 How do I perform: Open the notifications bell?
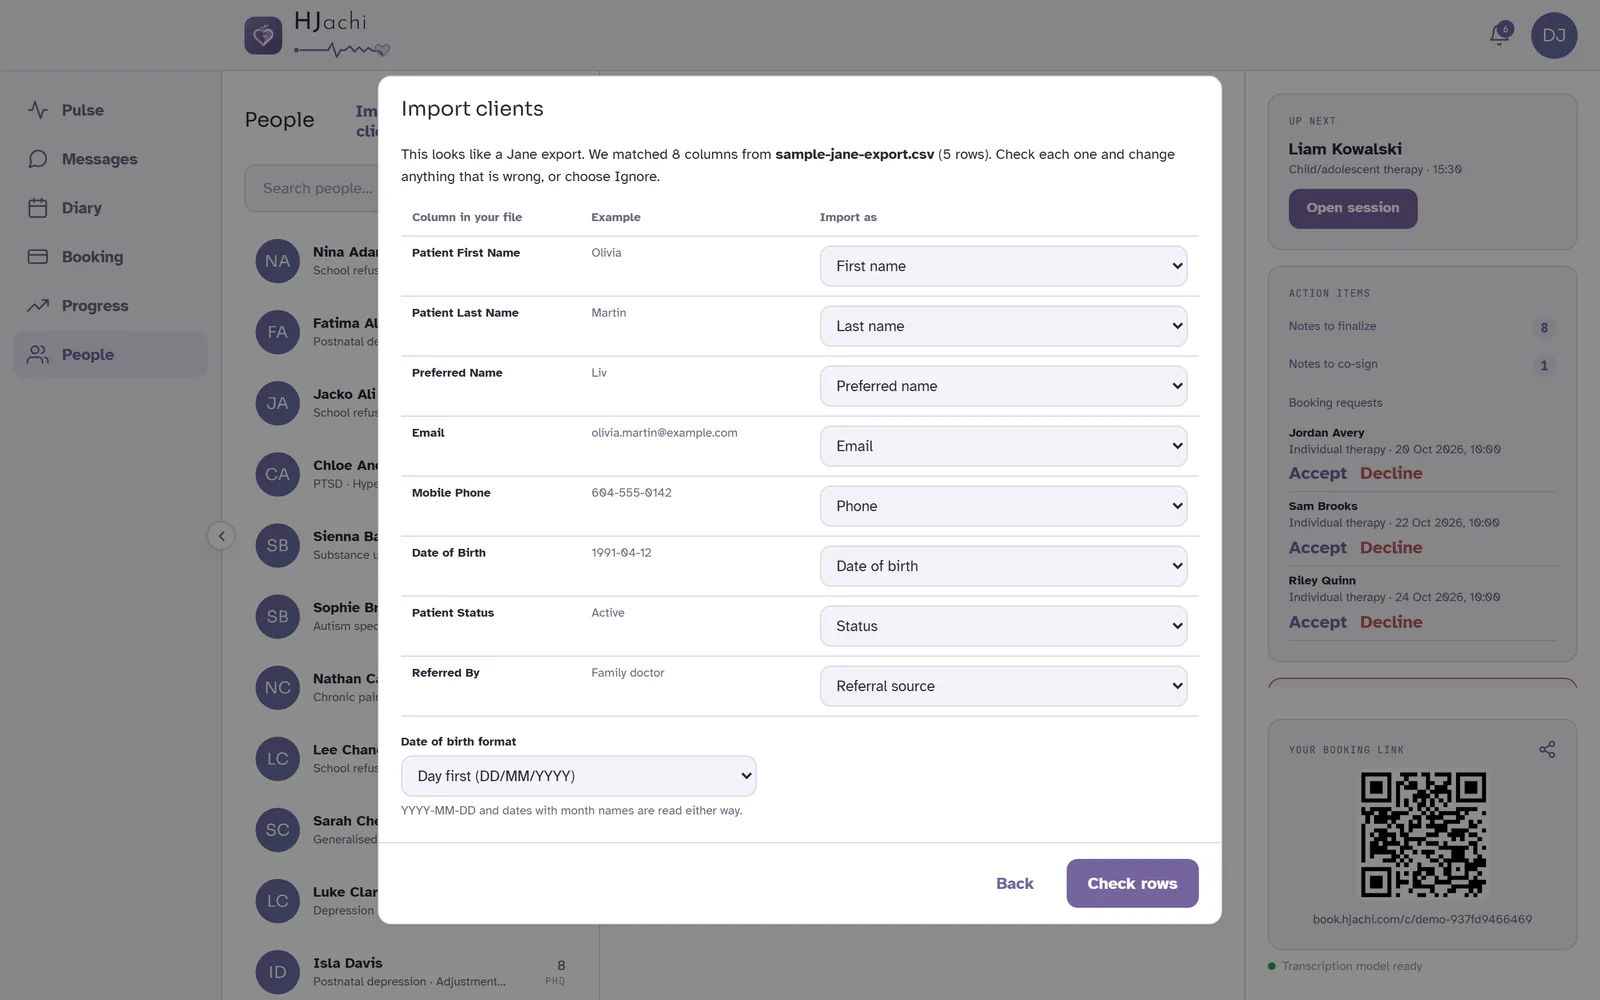click(x=1499, y=35)
